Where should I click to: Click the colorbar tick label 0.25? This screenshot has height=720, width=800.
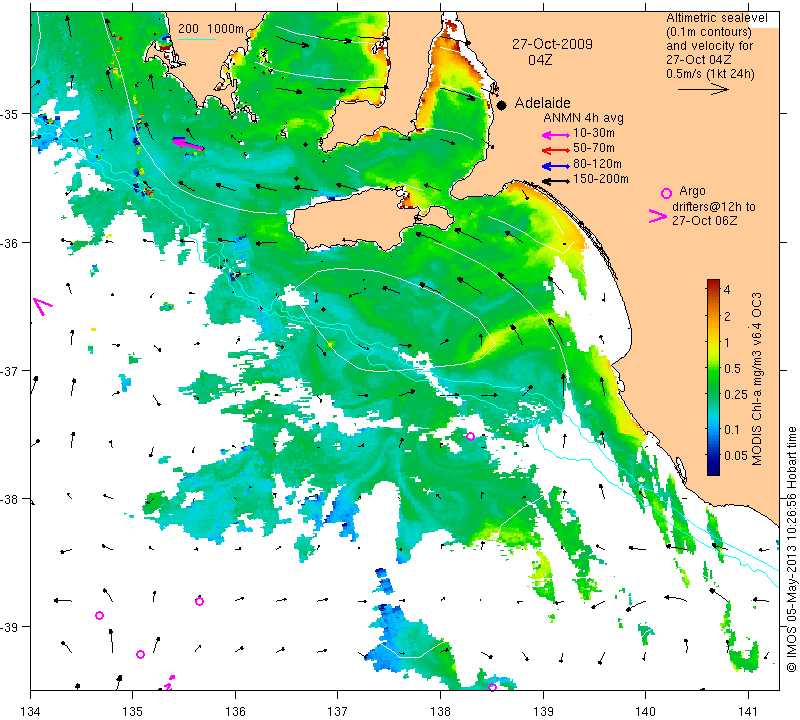tap(736, 394)
